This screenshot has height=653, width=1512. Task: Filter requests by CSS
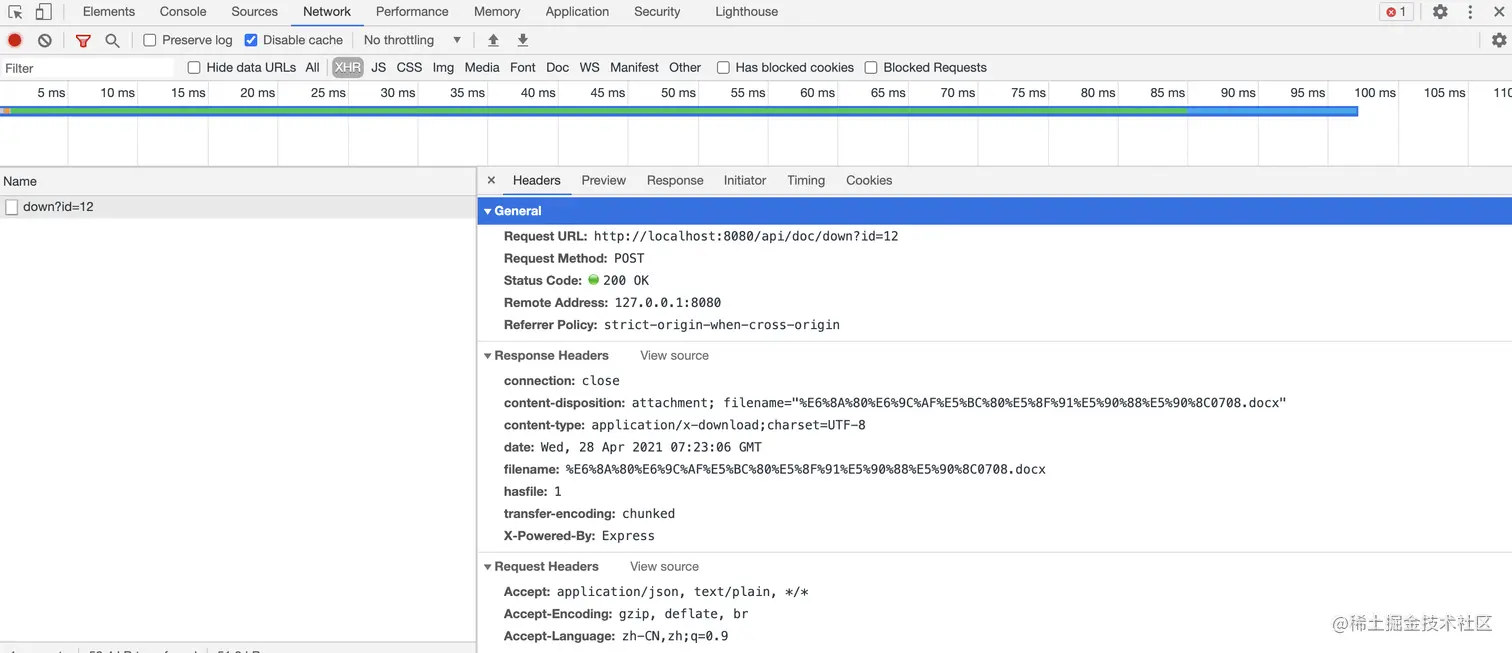tap(409, 67)
